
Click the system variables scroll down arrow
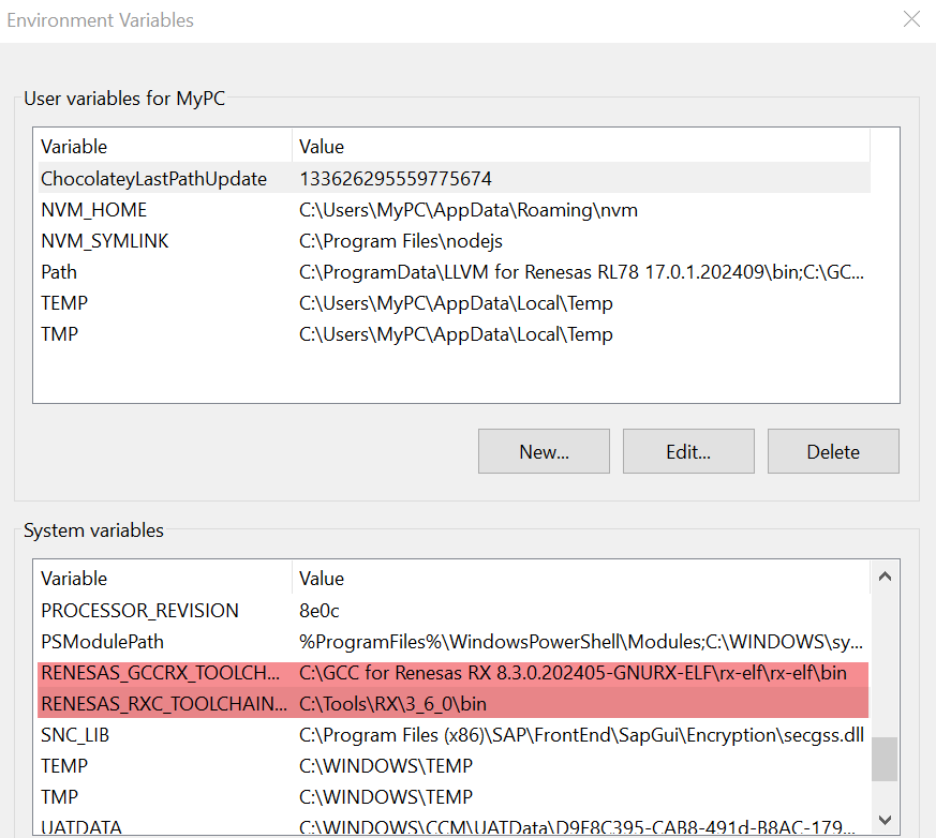[885, 820]
